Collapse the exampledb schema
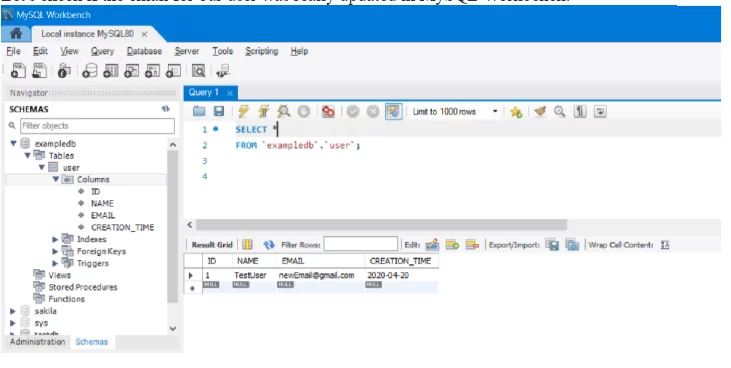 (14, 144)
